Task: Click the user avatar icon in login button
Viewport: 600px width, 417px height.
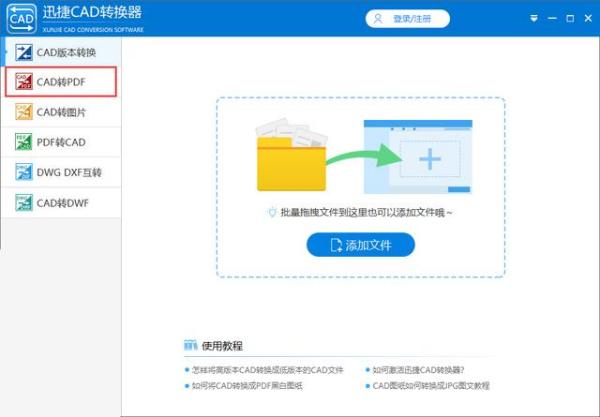Action: tap(378, 19)
